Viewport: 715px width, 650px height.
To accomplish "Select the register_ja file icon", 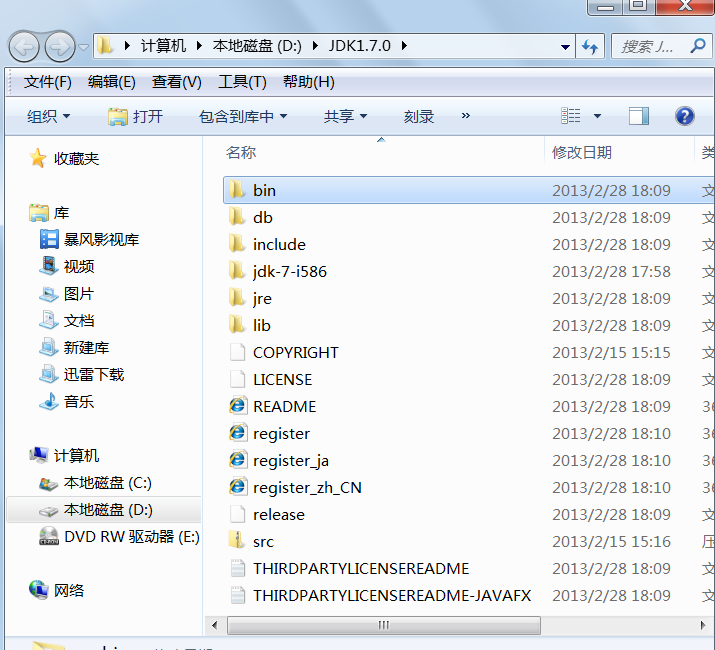I will point(238,460).
